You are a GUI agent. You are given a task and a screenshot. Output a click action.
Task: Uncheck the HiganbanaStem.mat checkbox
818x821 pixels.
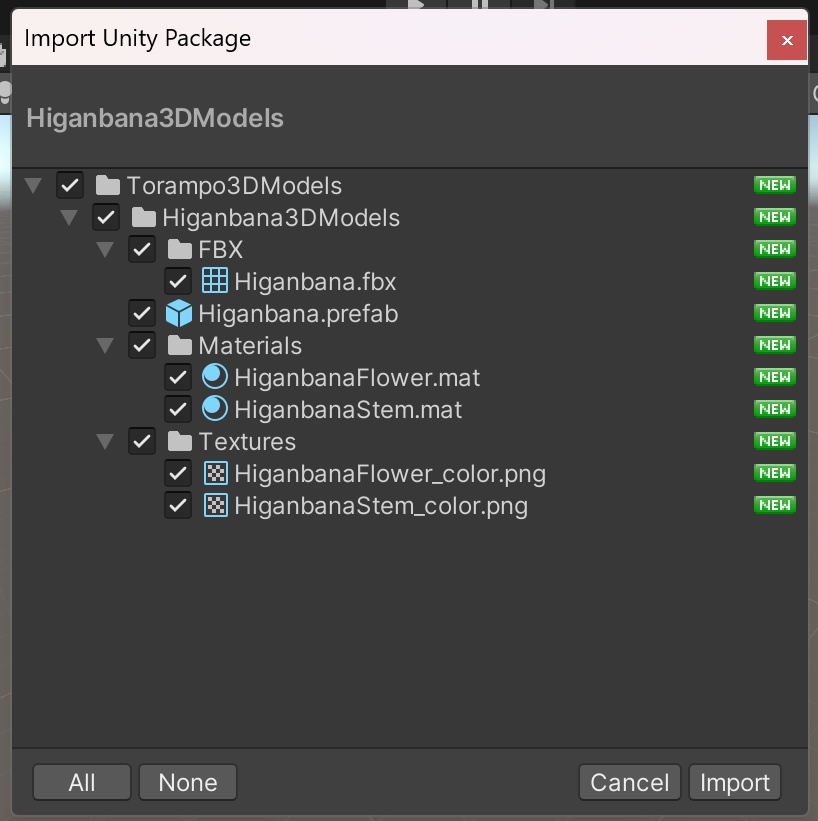178,409
